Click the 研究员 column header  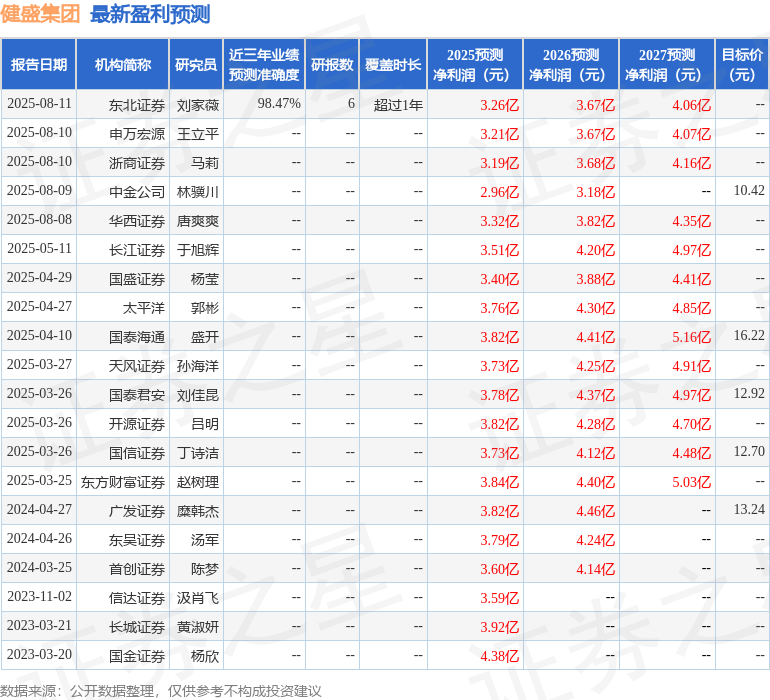pos(196,65)
